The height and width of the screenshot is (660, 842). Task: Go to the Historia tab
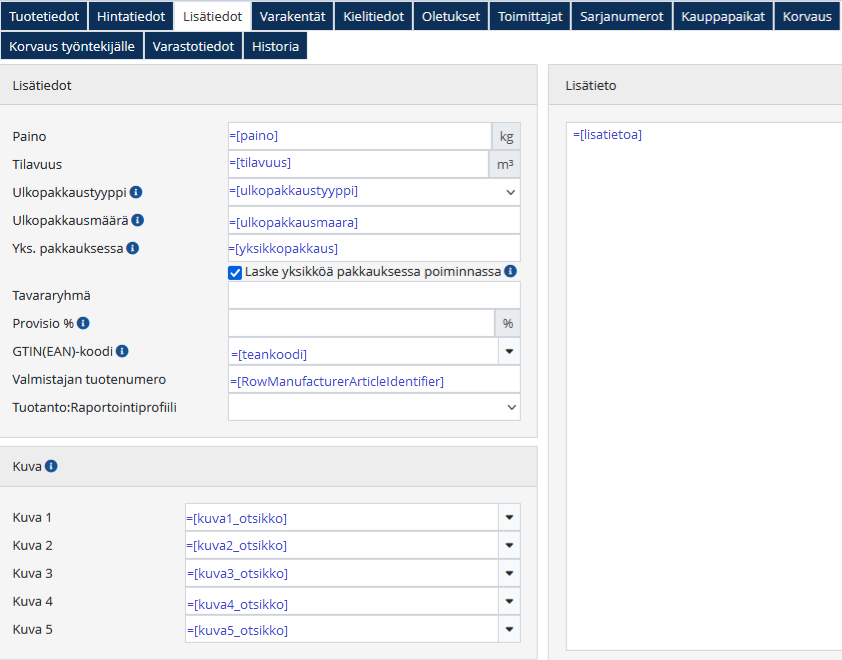[x=275, y=46]
